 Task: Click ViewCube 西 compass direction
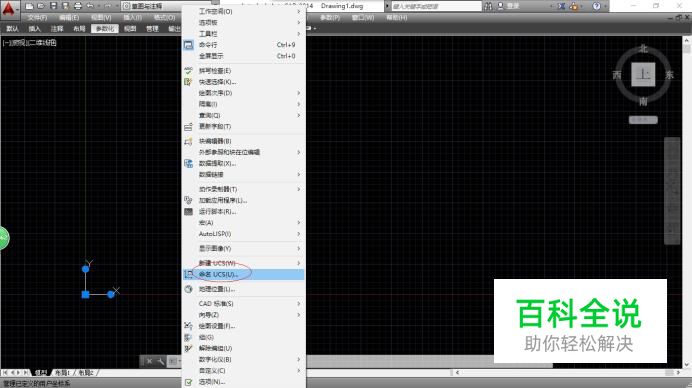(617, 75)
